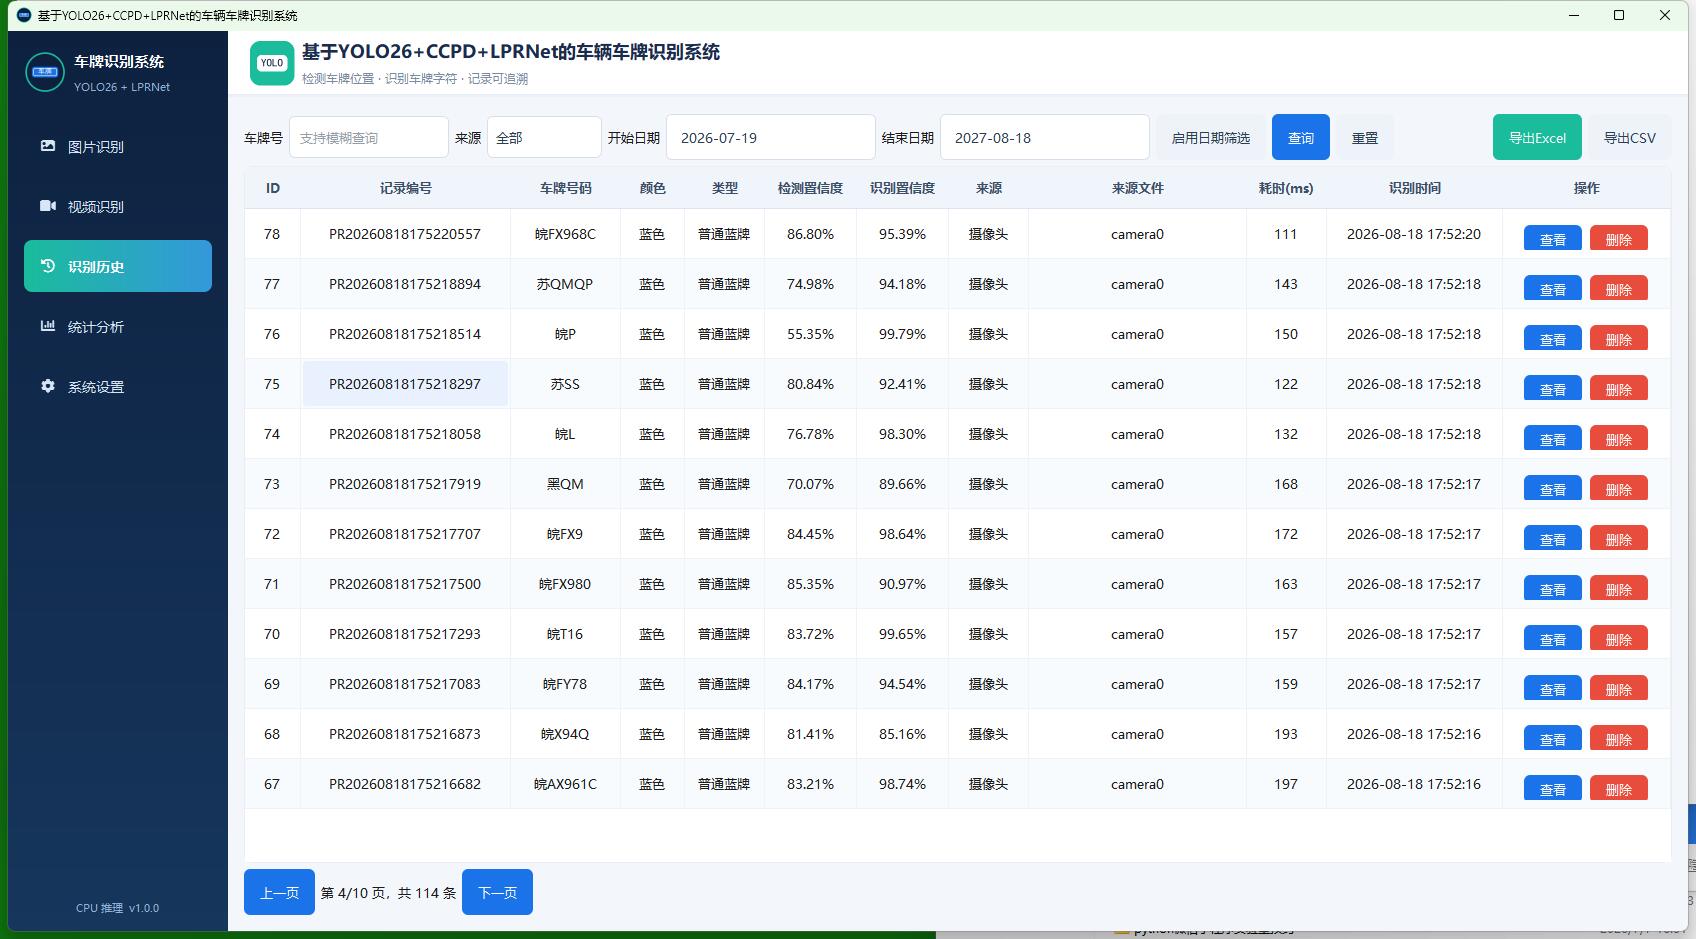Focus the 车牌号 fuzzy search field
Viewport: 1696px width, 939px height.
pos(369,138)
